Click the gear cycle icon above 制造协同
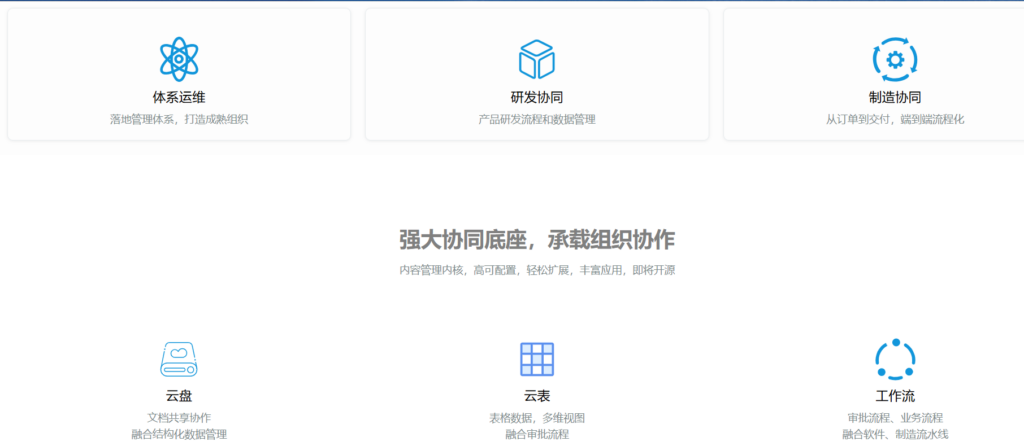Viewport: 1024px width, 446px height. pos(894,59)
